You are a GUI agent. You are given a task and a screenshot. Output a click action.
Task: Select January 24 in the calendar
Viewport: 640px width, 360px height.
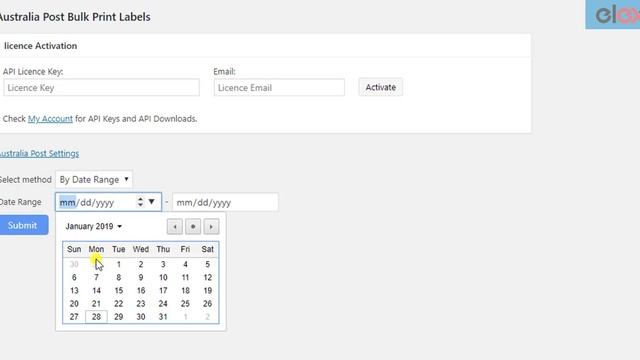163,304
